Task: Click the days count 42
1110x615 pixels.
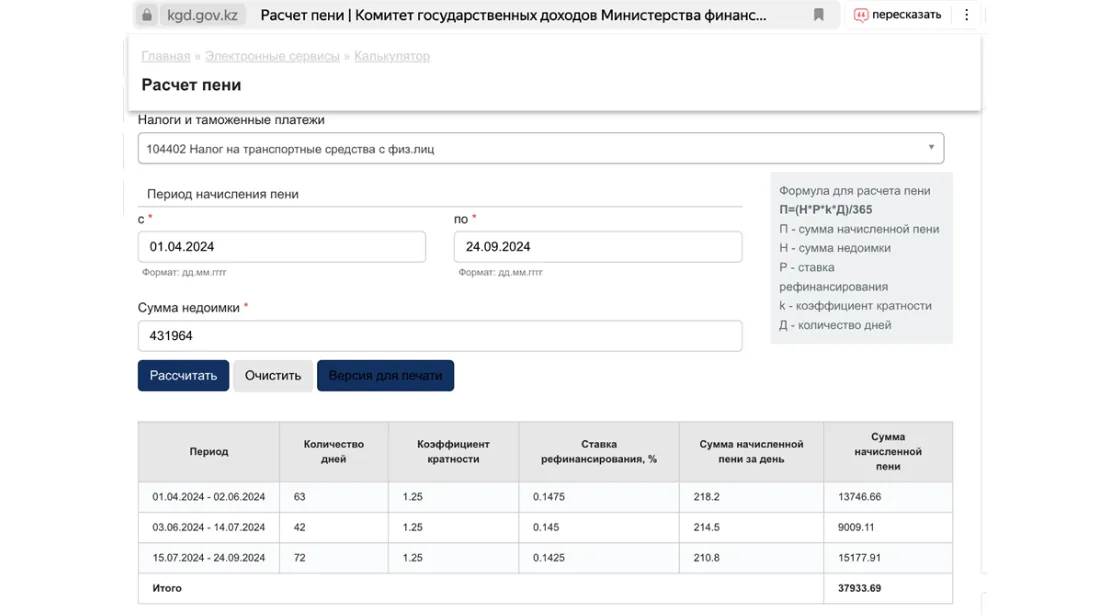Action: (299, 527)
